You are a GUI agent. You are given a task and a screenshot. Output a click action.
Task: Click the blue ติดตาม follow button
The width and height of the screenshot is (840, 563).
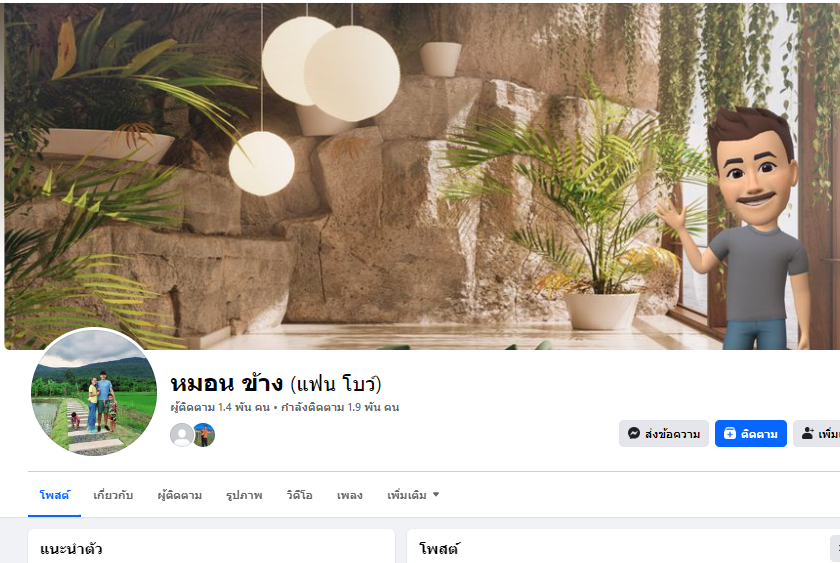(751, 433)
